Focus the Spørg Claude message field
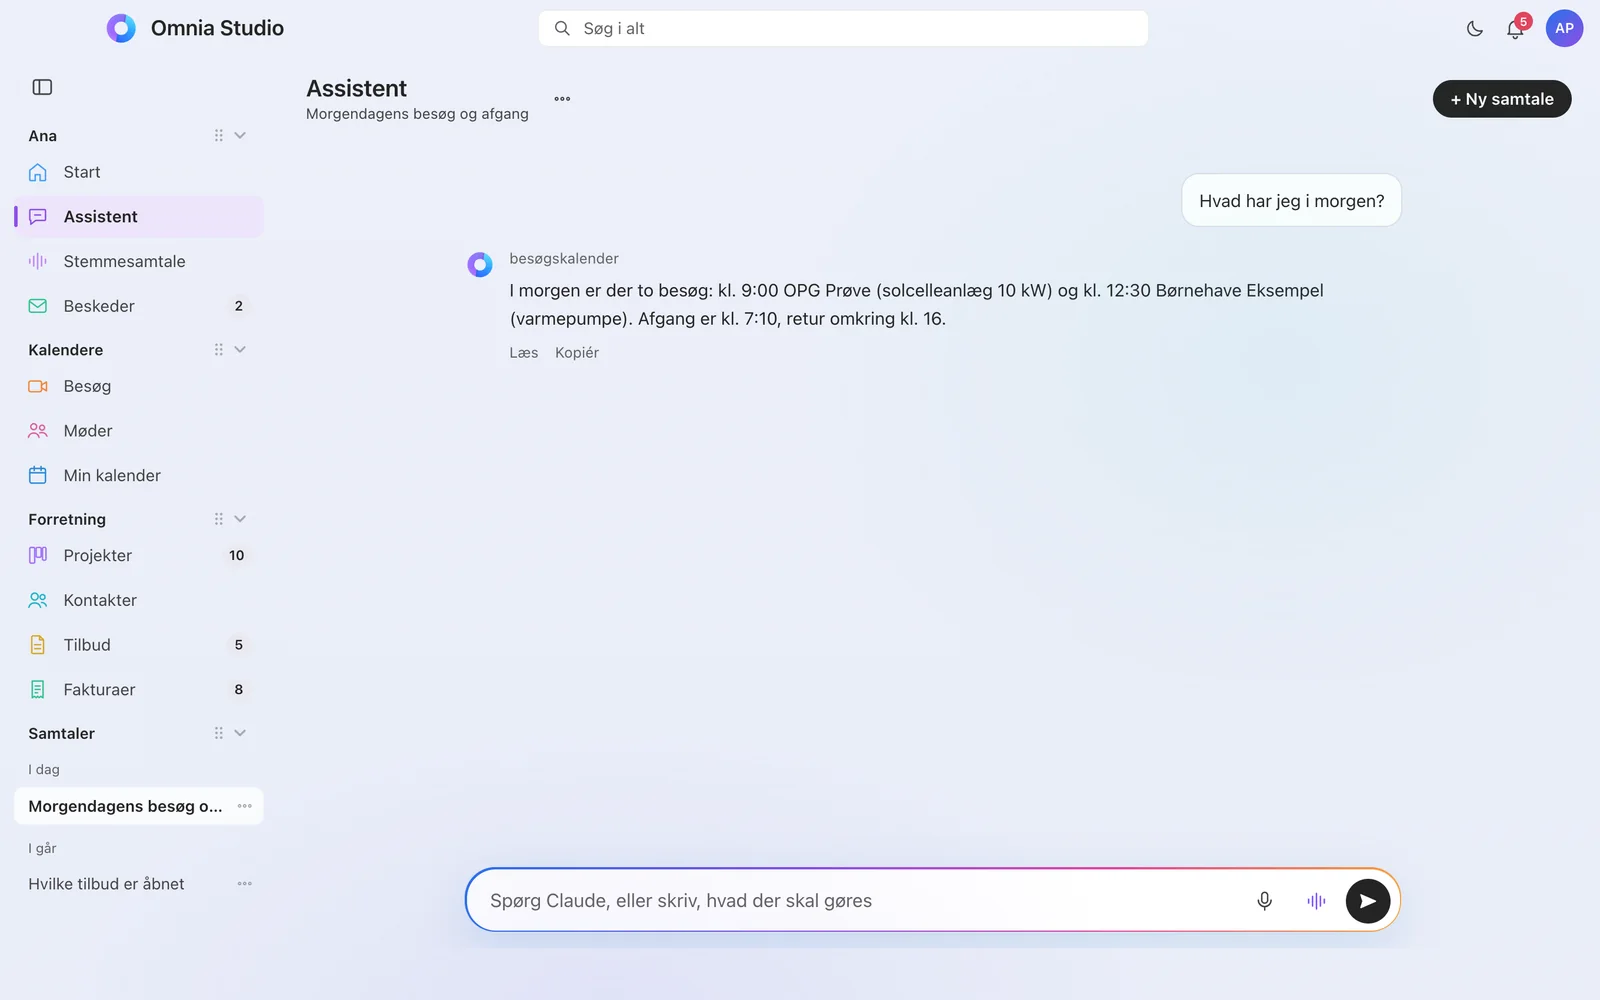1600x1000 pixels. 860,901
